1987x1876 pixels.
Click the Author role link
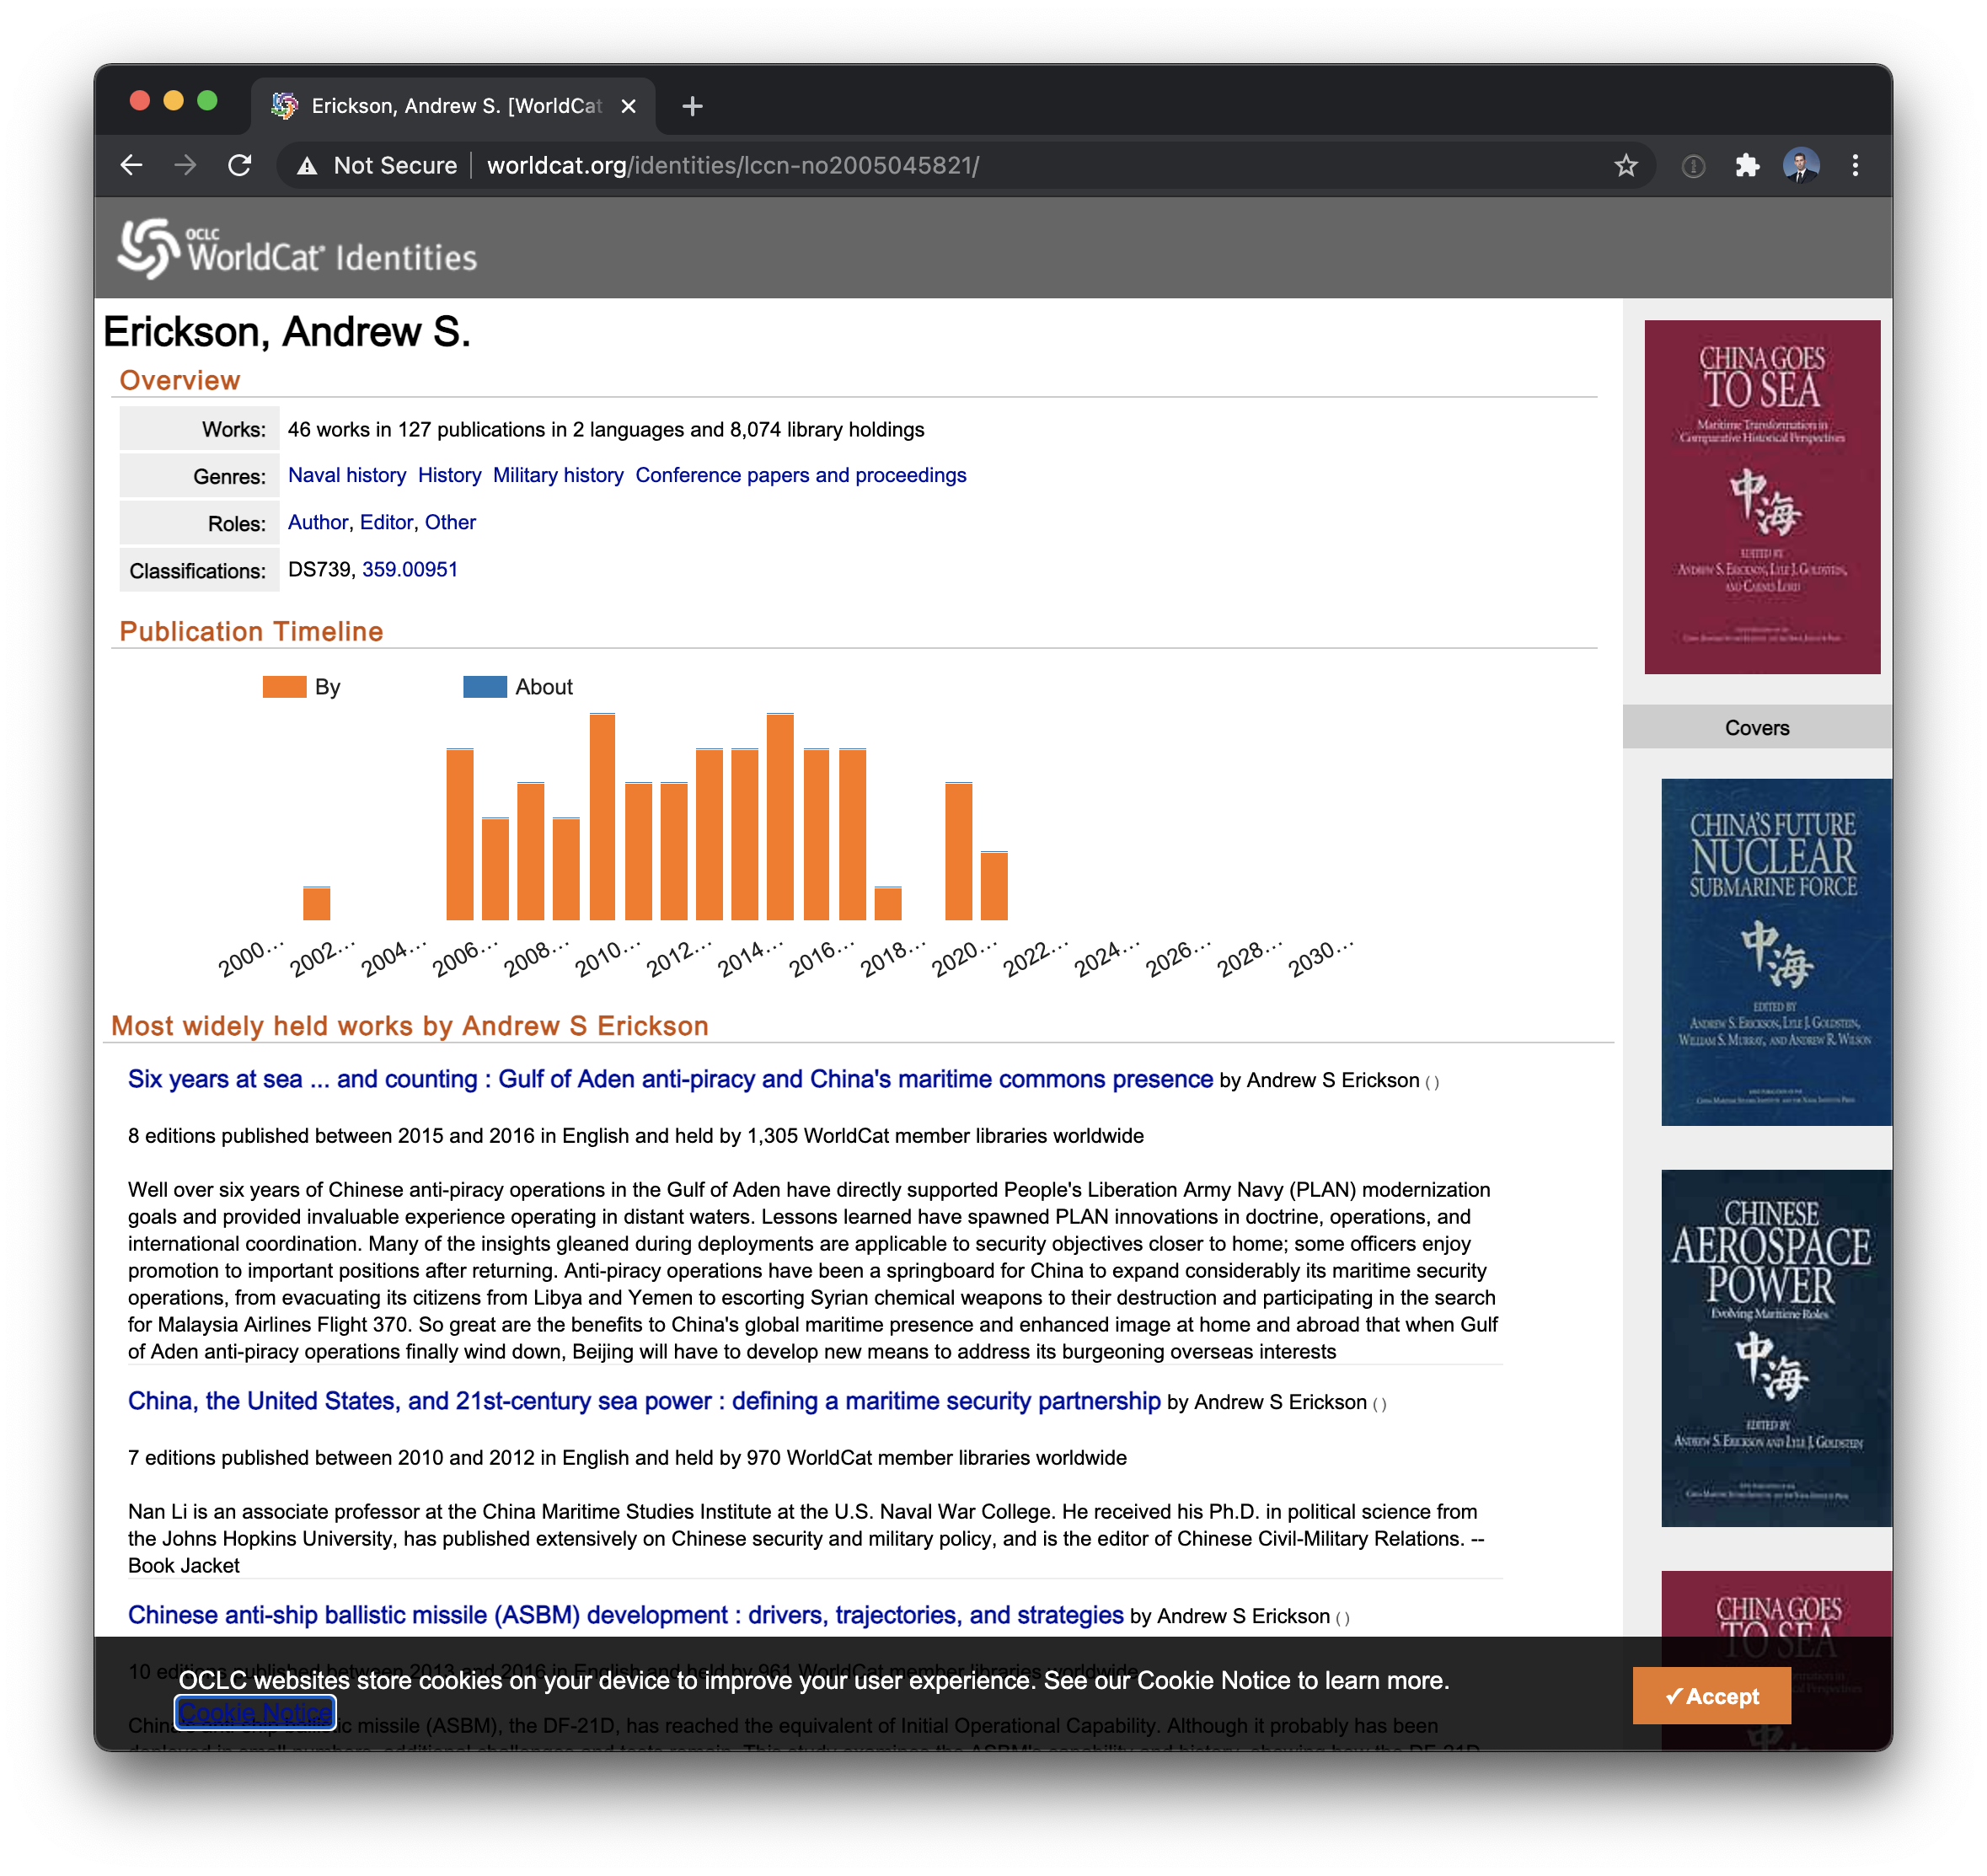[x=318, y=522]
